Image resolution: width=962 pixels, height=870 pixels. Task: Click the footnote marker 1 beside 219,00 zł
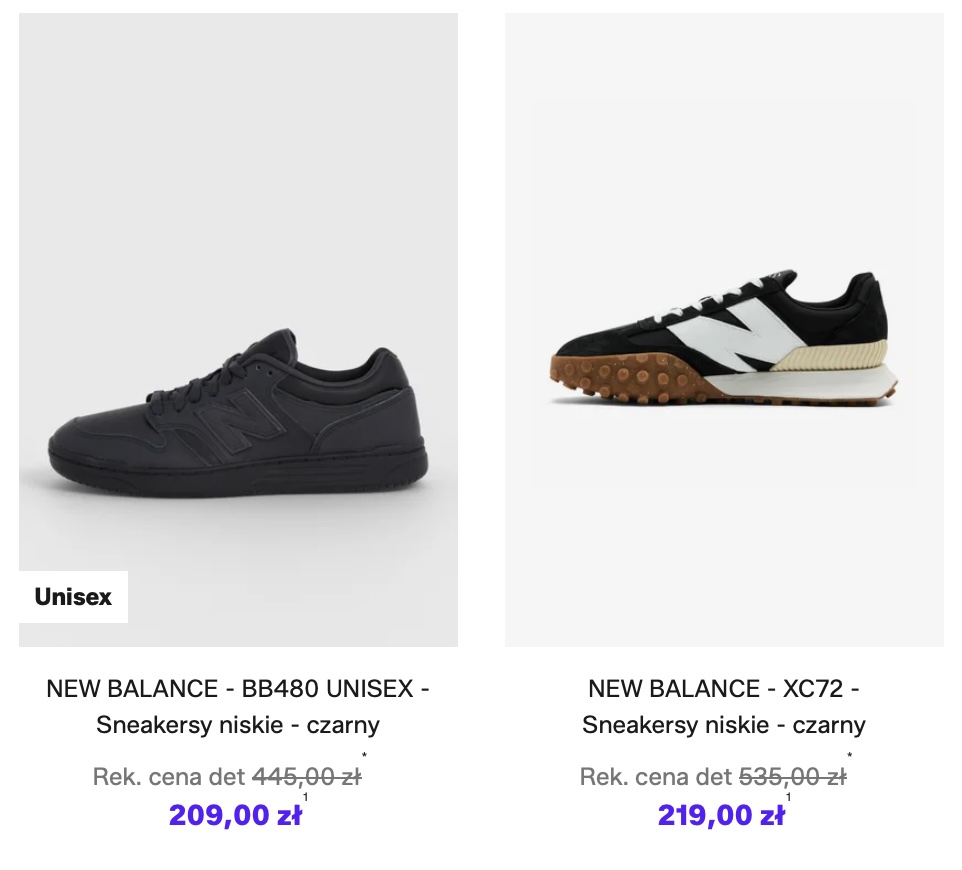tap(790, 797)
